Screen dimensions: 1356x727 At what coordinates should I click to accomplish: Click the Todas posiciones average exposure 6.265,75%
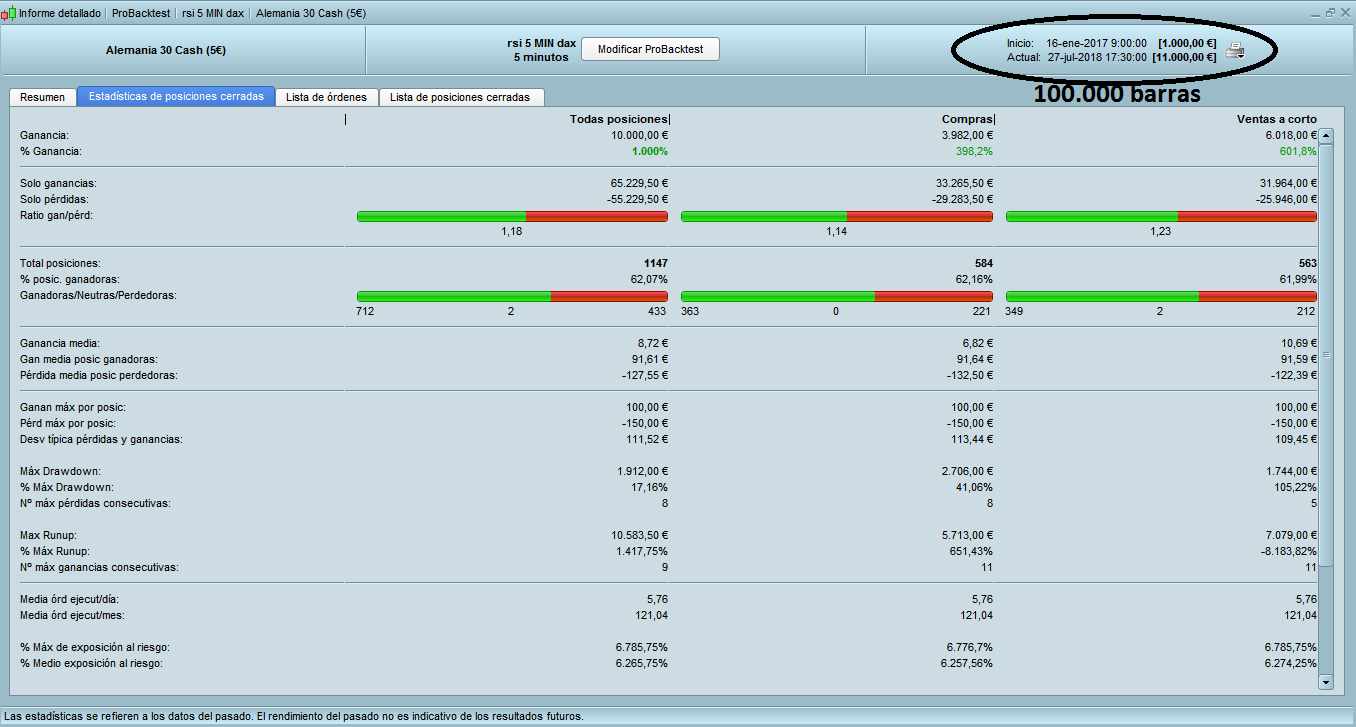pos(643,663)
